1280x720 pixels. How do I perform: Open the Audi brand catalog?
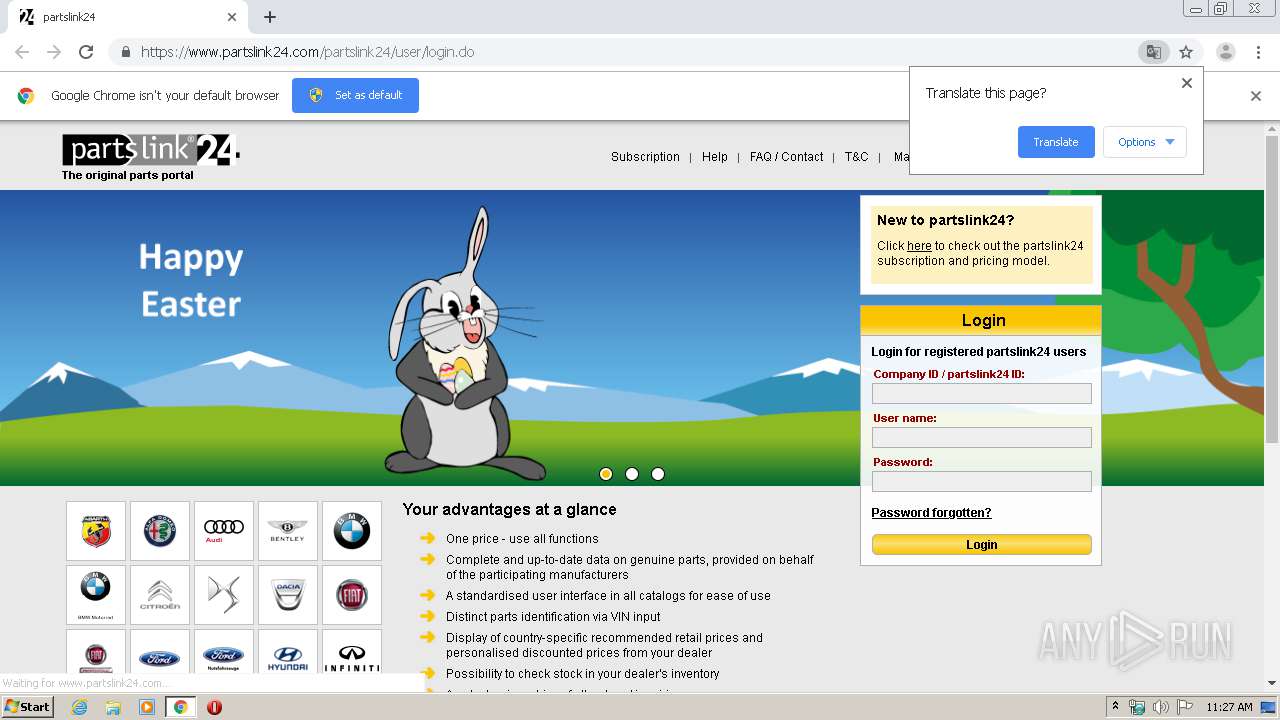[224, 531]
